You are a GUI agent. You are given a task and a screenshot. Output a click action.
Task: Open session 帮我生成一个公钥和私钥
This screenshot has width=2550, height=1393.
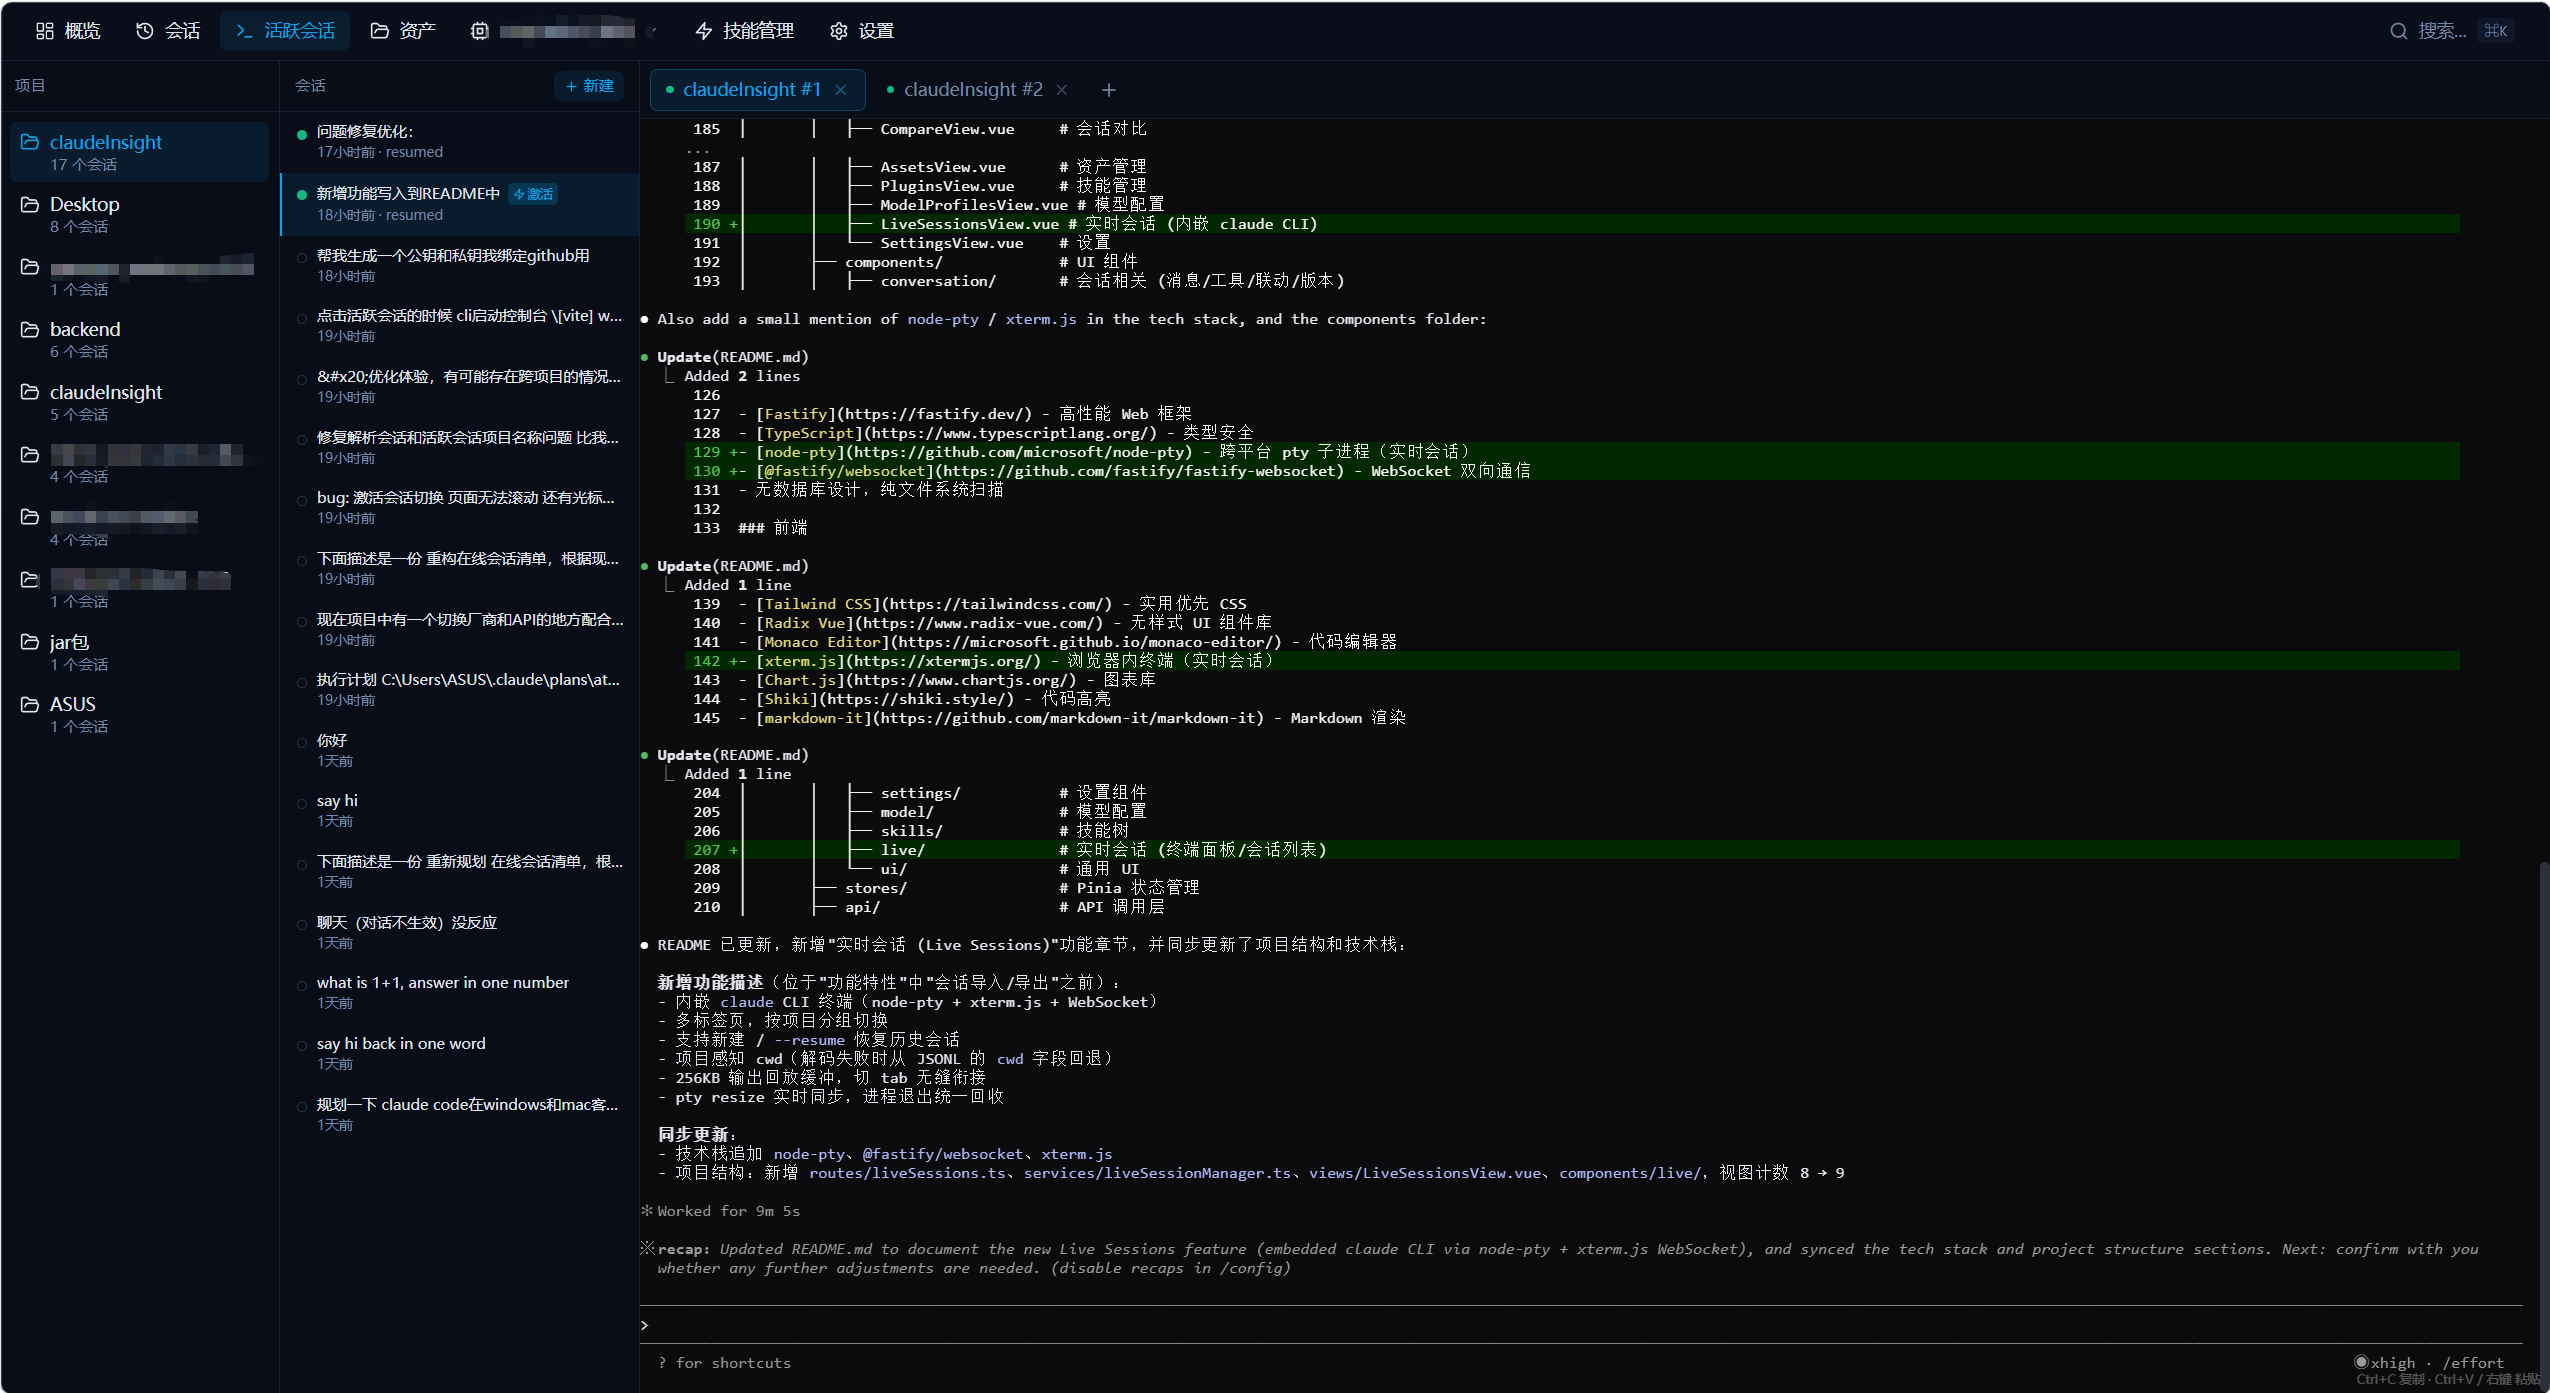(x=460, y=265)
